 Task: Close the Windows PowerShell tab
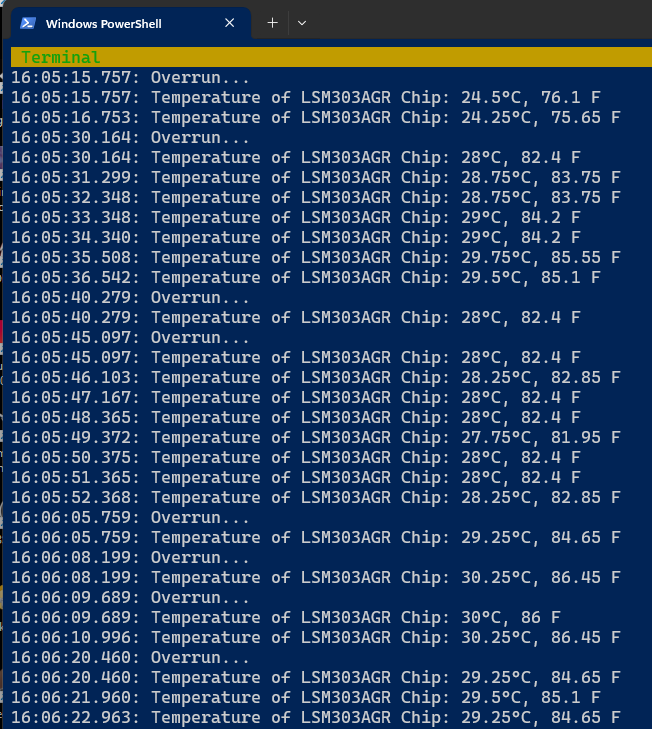(x=229, y=23)
